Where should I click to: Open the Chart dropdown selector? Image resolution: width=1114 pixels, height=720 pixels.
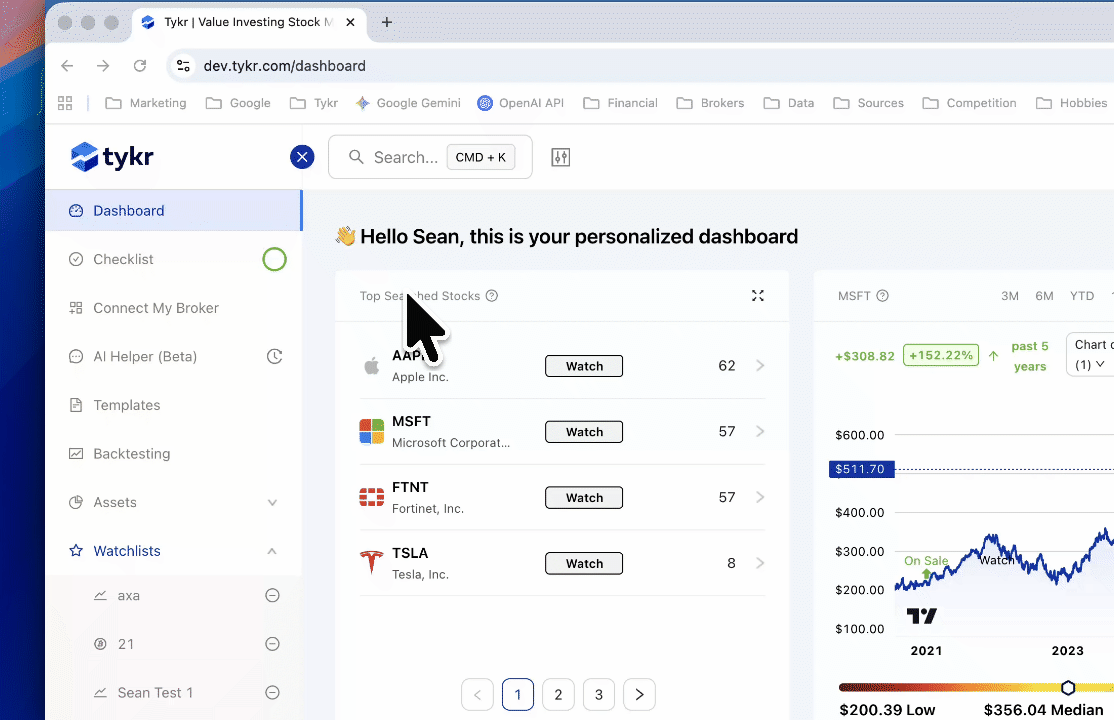pos(1091,354)
